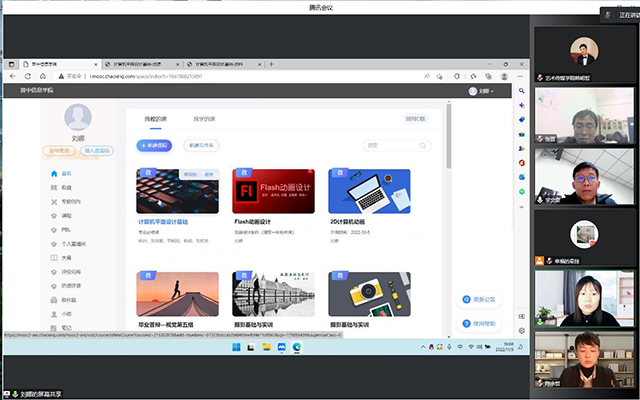
Task: Open the 计算机平面设计基础 course link
Action: (163, 222)
